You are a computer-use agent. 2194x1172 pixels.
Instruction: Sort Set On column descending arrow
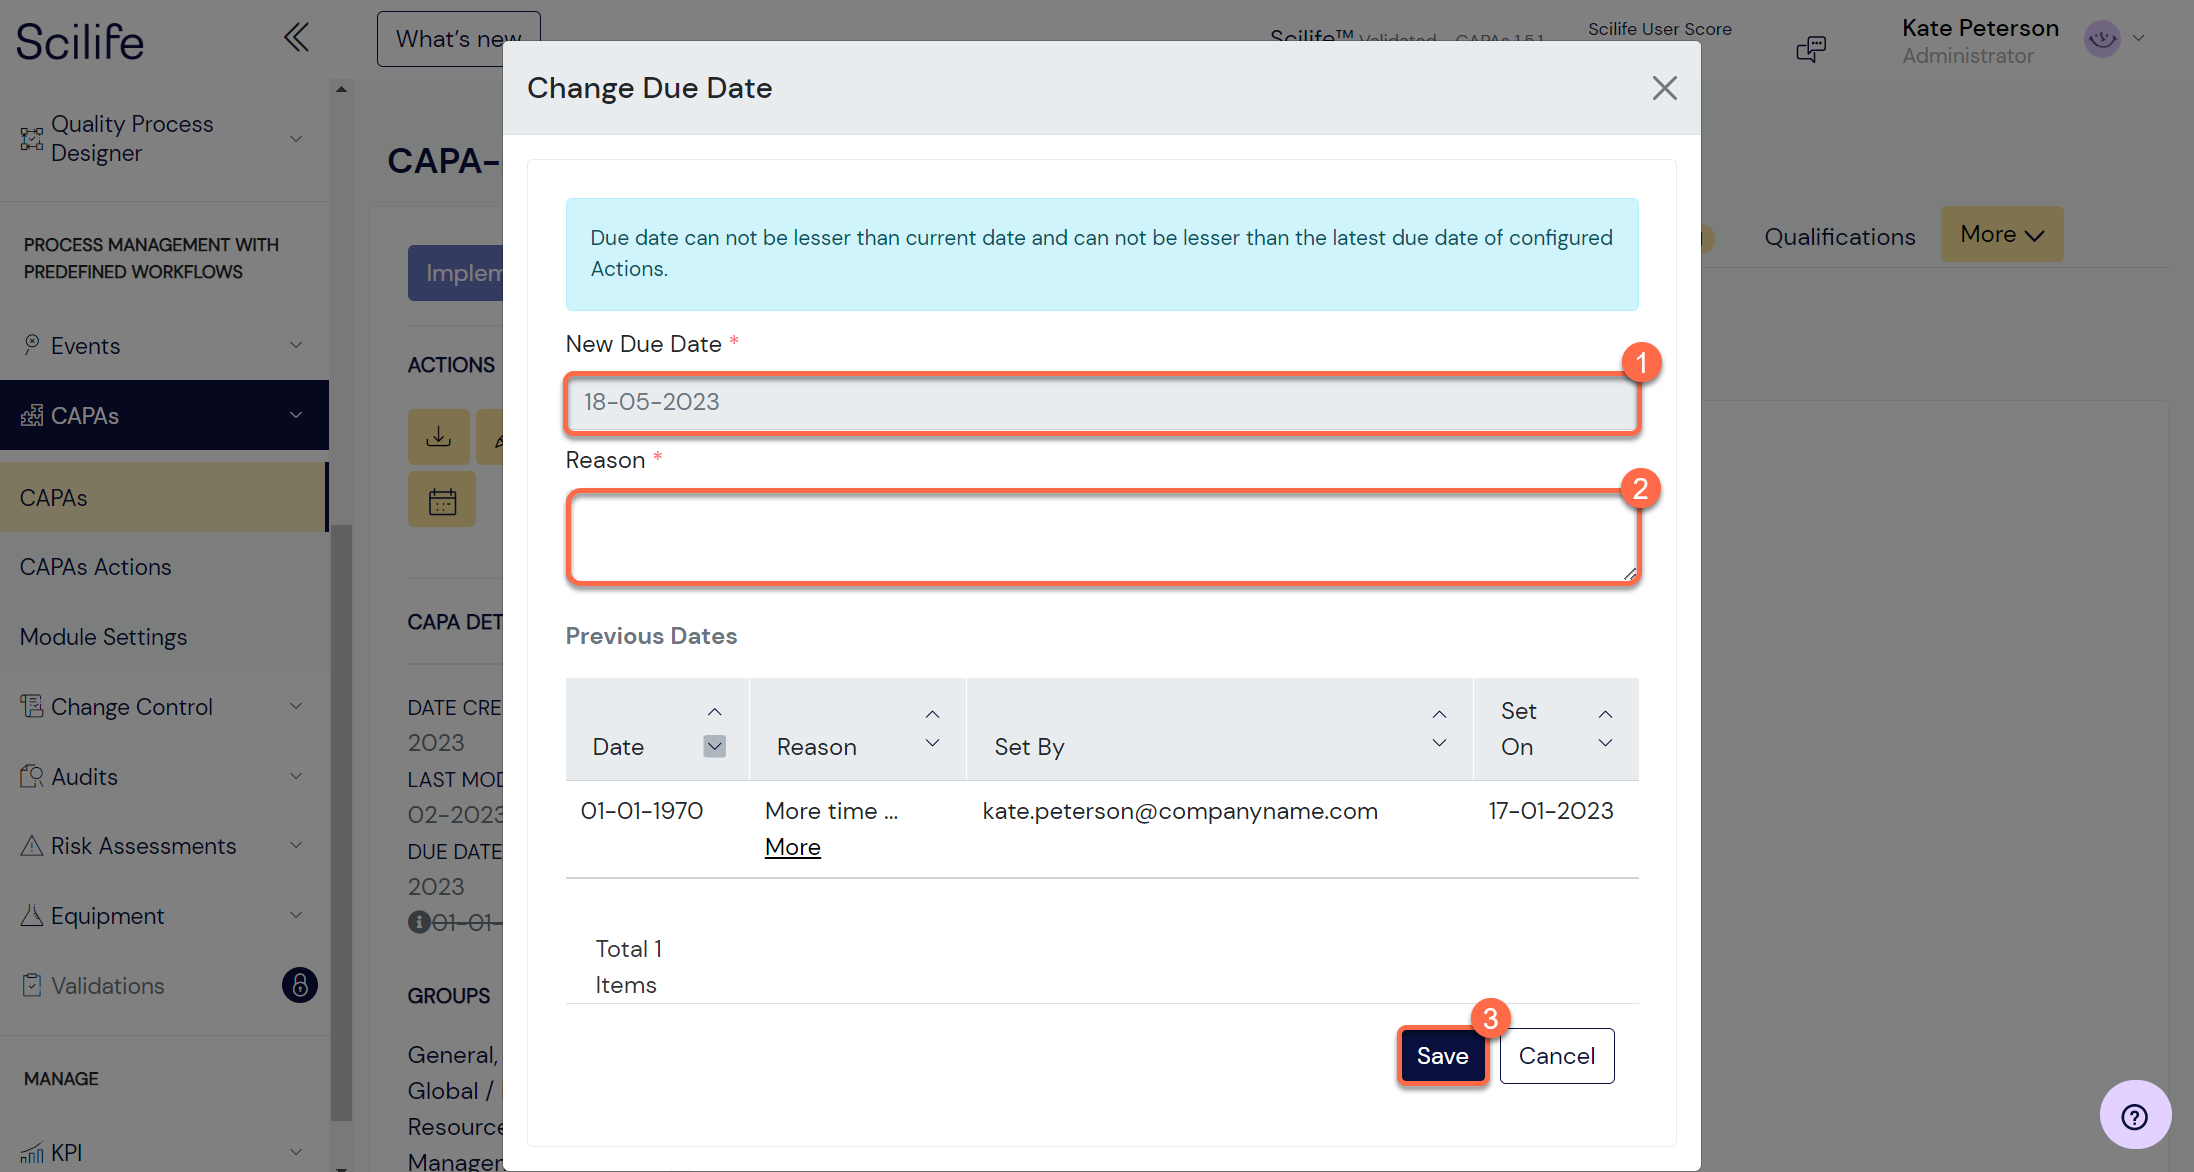coord(1605,743)
